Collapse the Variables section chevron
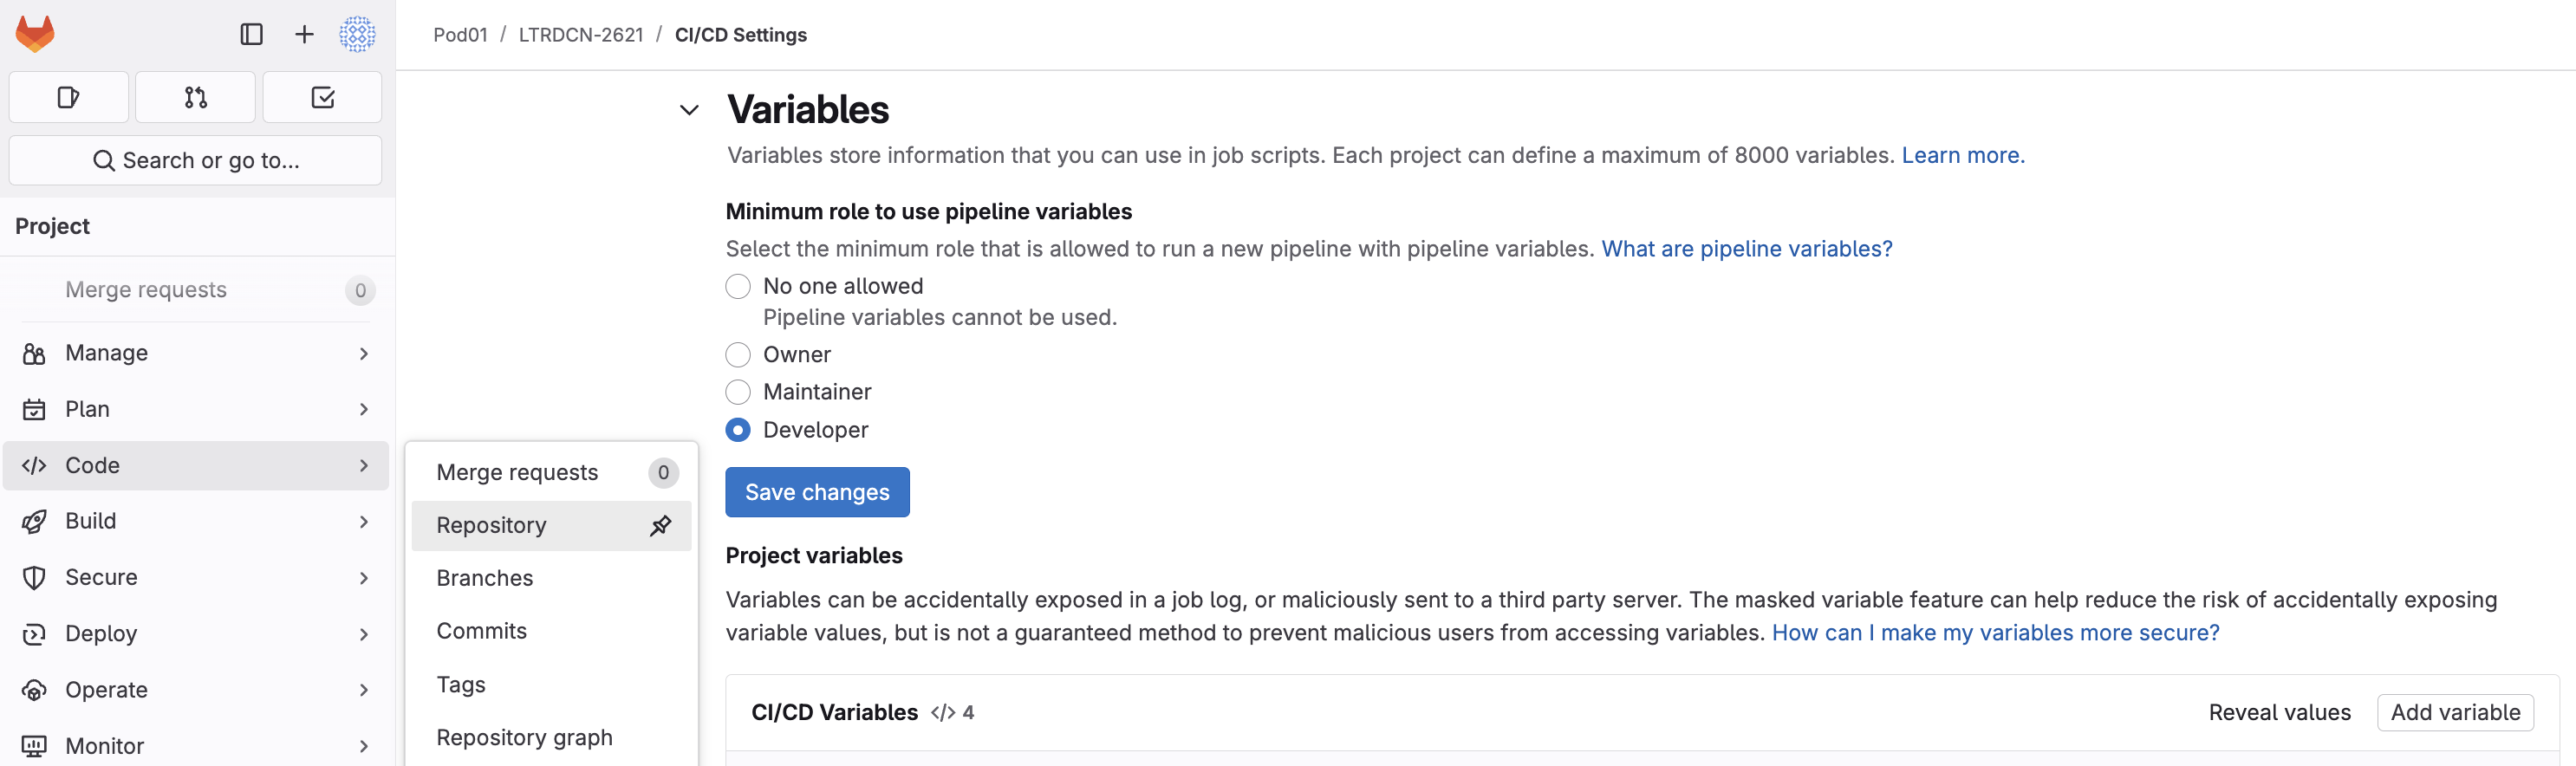Viewport: 2576px width, 766px height. click(x=689, y=110)
